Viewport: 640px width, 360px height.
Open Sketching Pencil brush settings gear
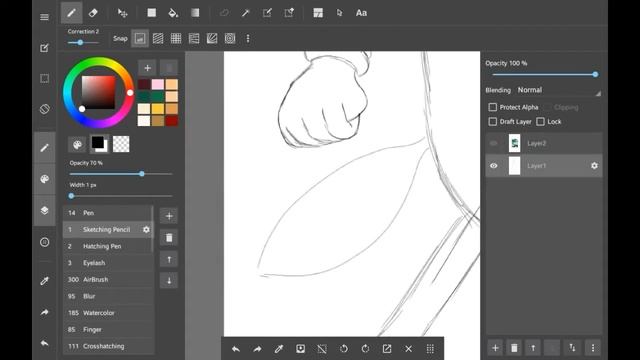pyautogui.click(x=146, y=230)
